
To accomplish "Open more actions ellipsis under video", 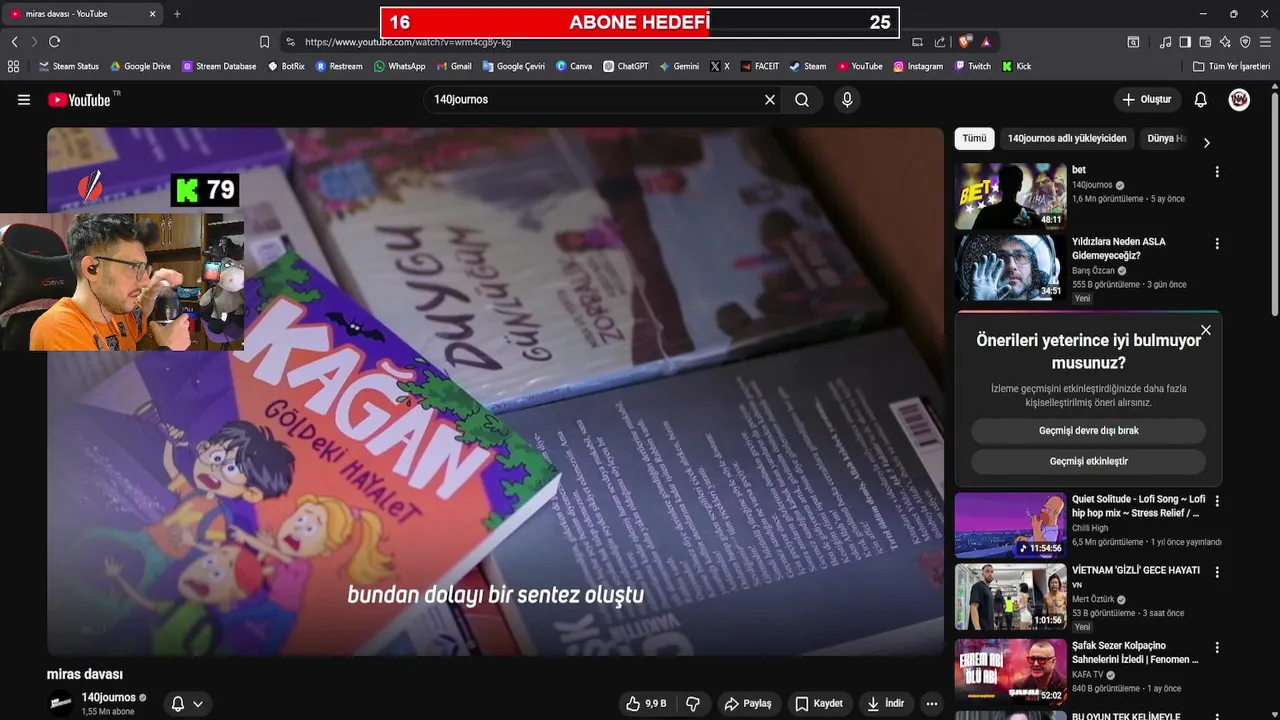I will tap(932, 704).
